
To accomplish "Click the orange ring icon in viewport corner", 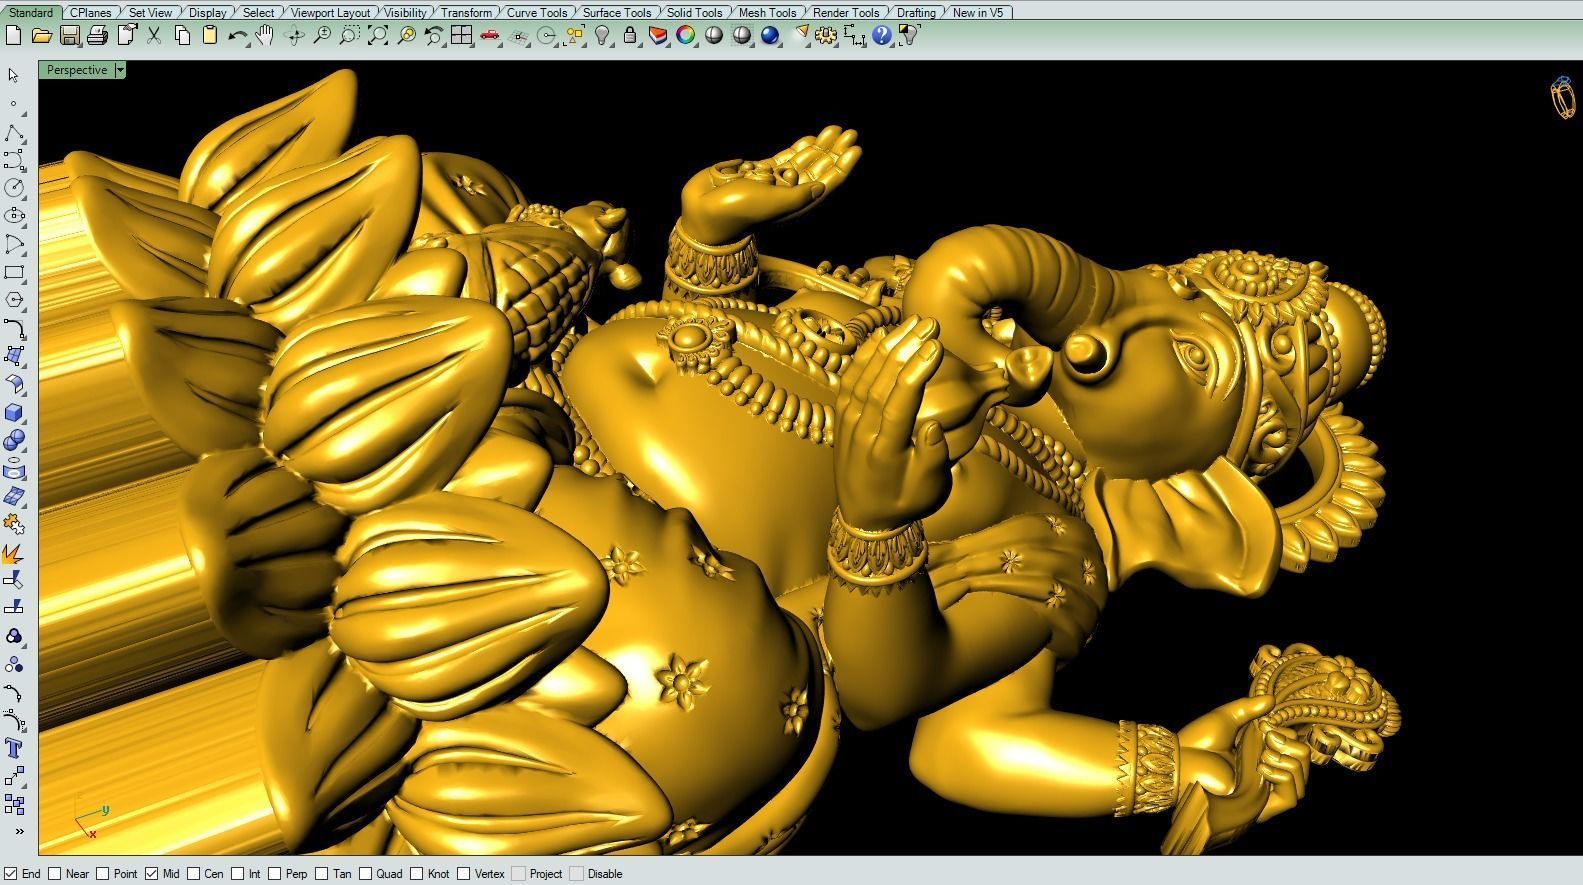I will click(1563, 97).
